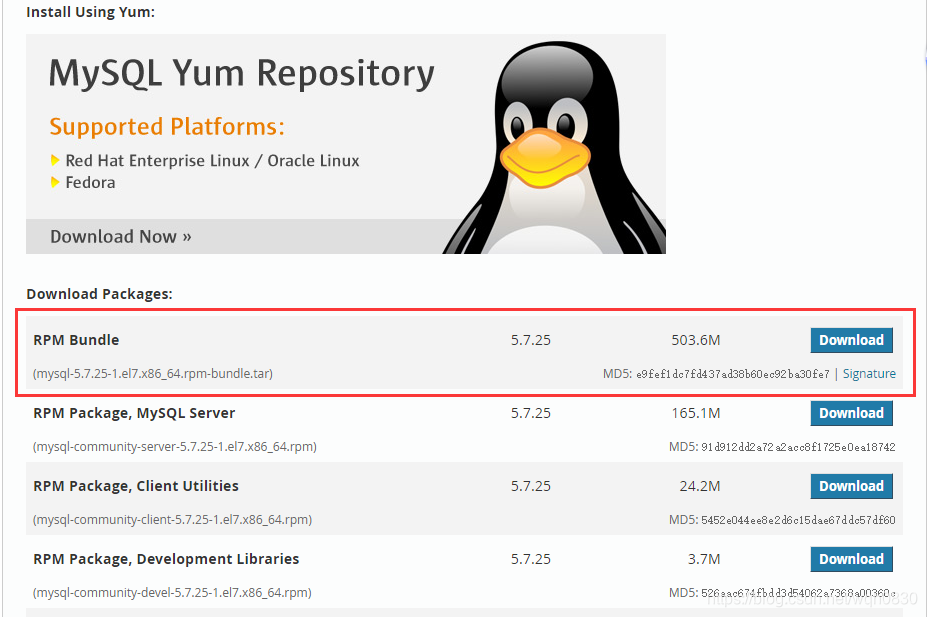Click version 5.7.25 in RPM Bundle row

pyautogui.click(x=531, y=340)
